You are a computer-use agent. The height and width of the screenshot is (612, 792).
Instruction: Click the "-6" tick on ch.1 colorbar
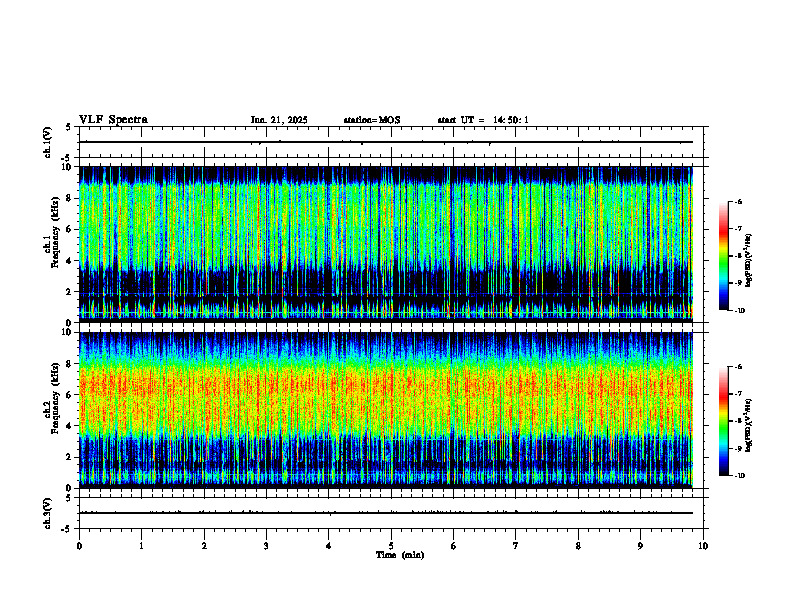click(x=738, y=201)
